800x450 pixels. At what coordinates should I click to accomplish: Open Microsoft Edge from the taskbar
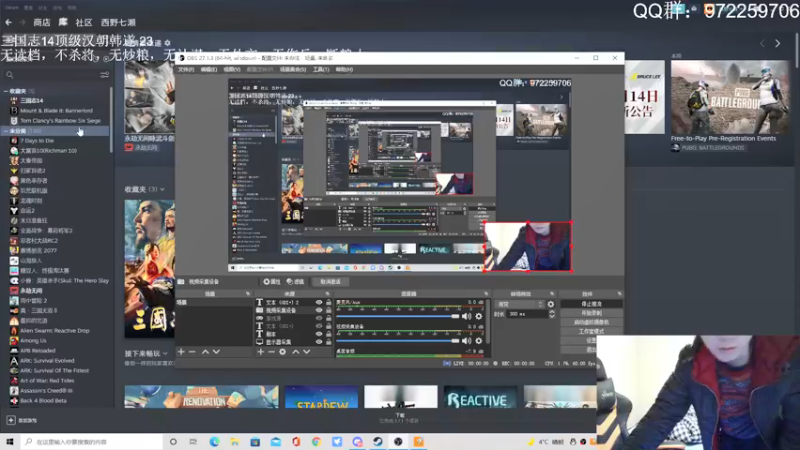tap(214, 441)
